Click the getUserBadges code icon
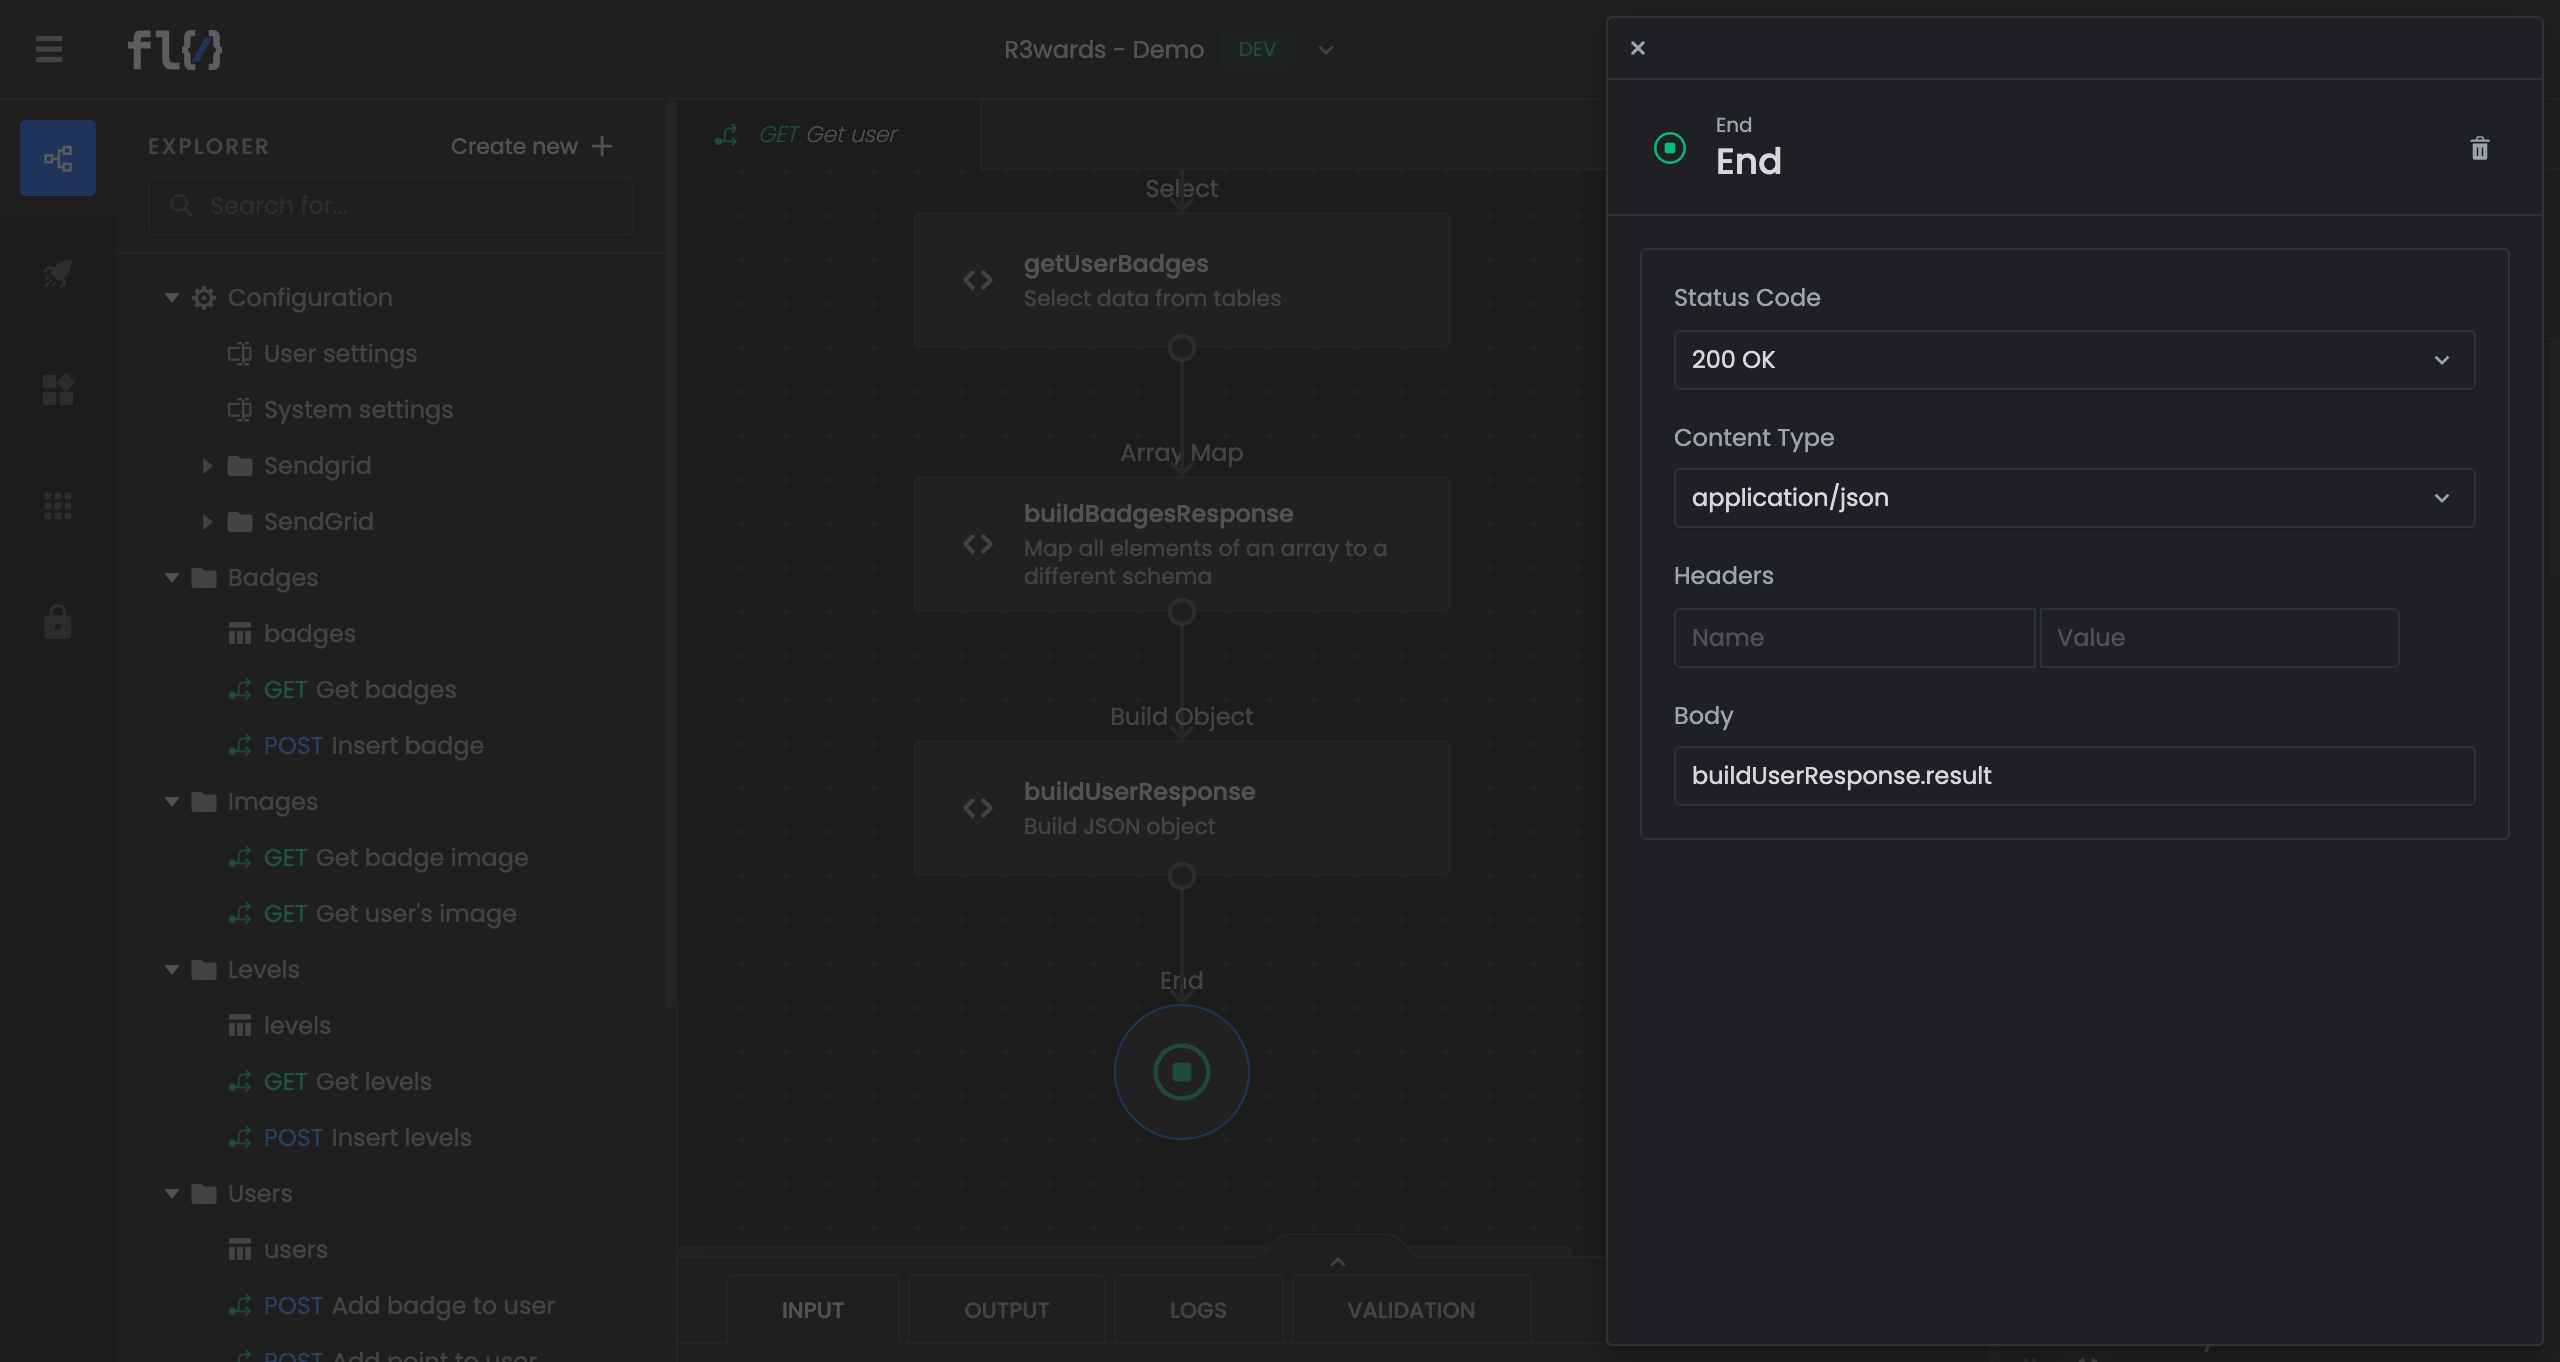This screenshot has width=2560, height=1362. (x=978, y=280)
